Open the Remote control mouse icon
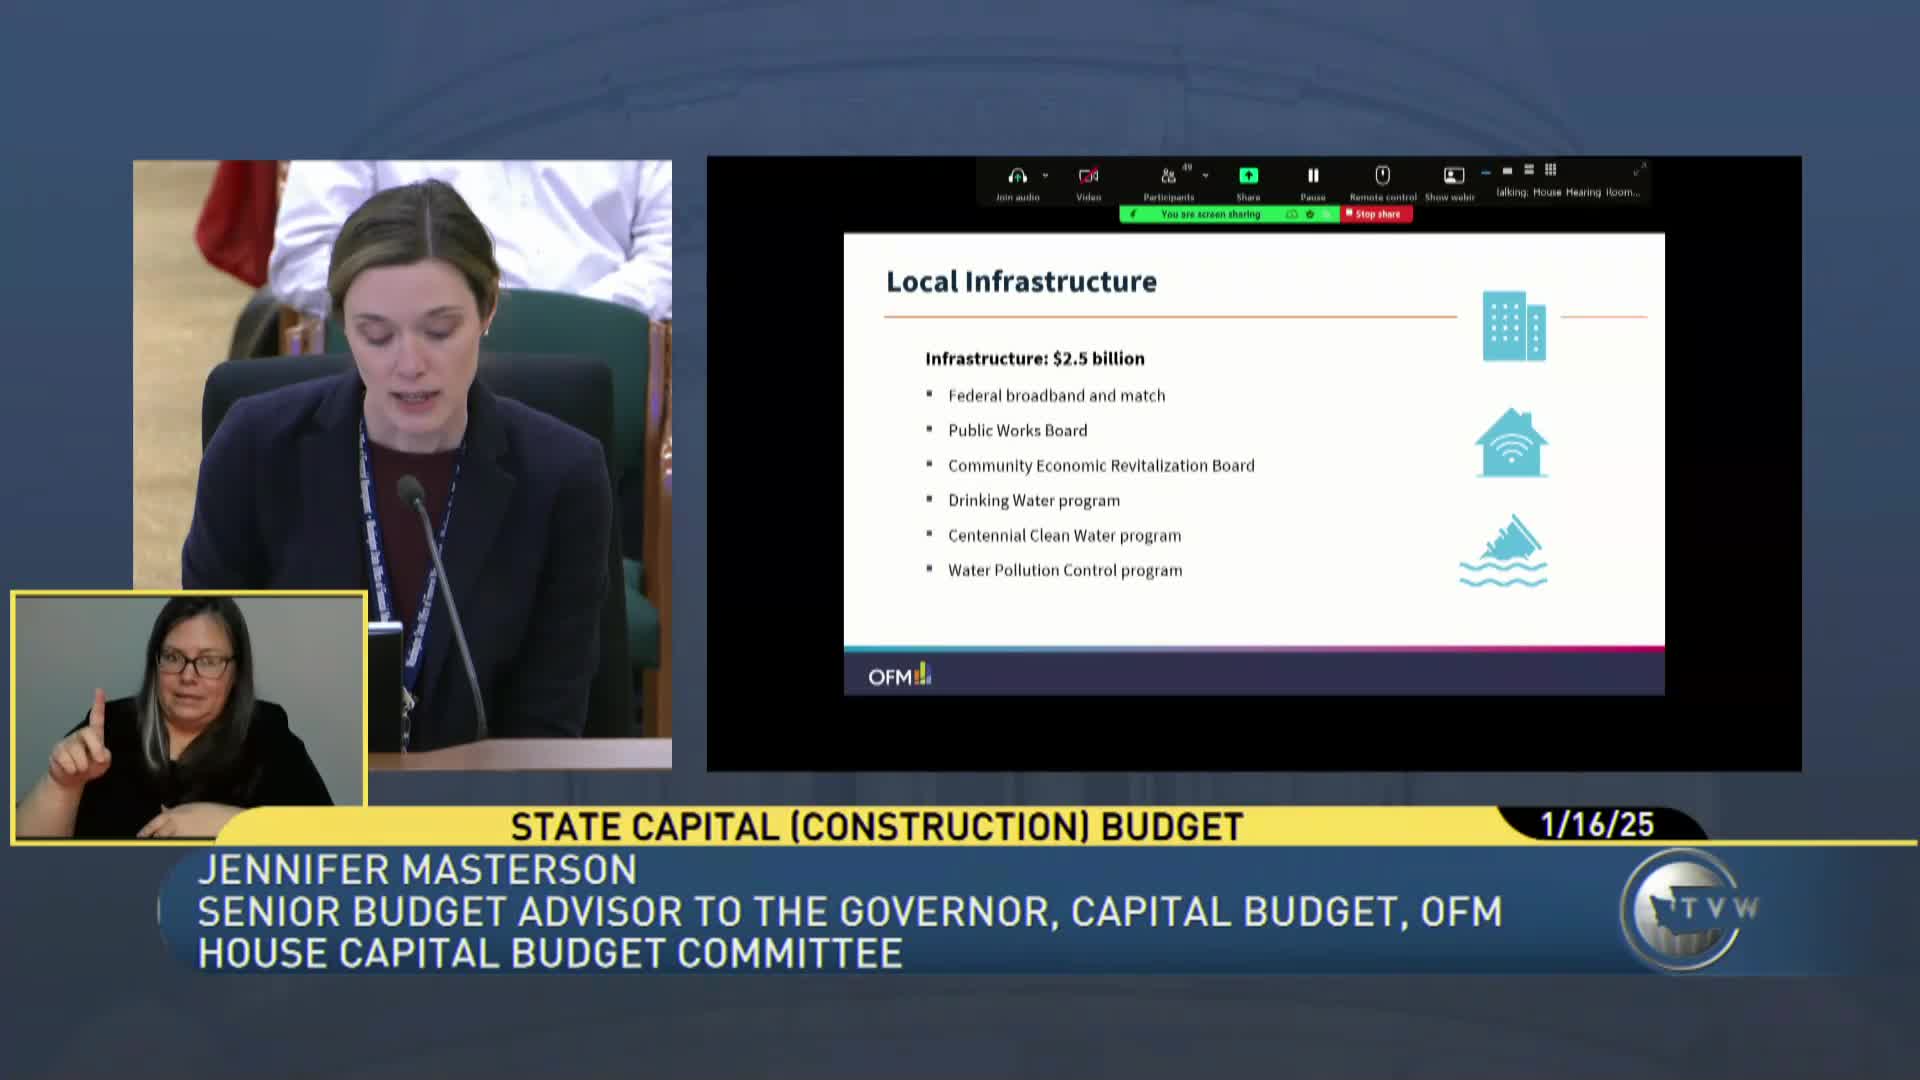The width and height of the screenshot is (1920, 1080). click(1382, 176)
